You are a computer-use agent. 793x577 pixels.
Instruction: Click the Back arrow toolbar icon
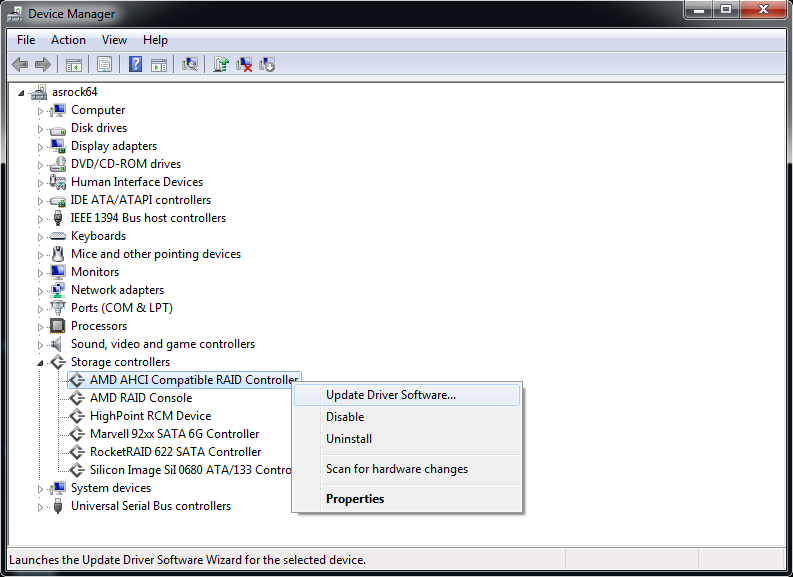click(20, 64)
